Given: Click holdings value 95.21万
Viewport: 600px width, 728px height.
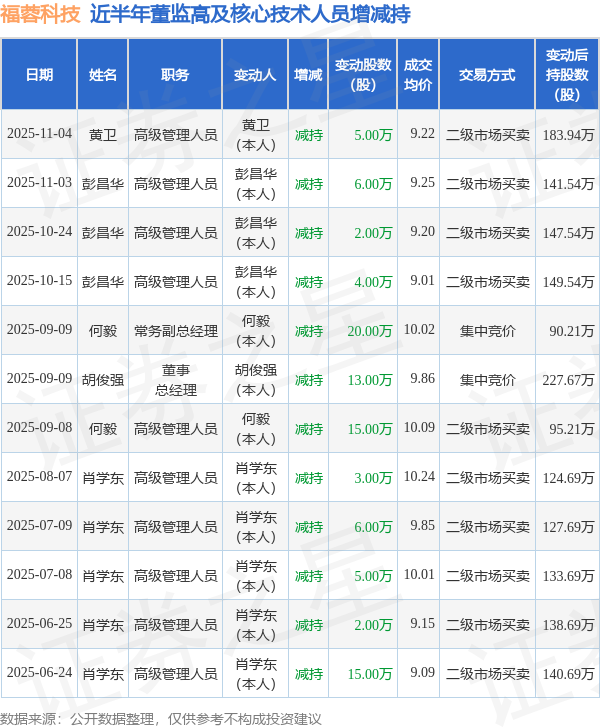Looking at the screenshot, I should (572, 429).
